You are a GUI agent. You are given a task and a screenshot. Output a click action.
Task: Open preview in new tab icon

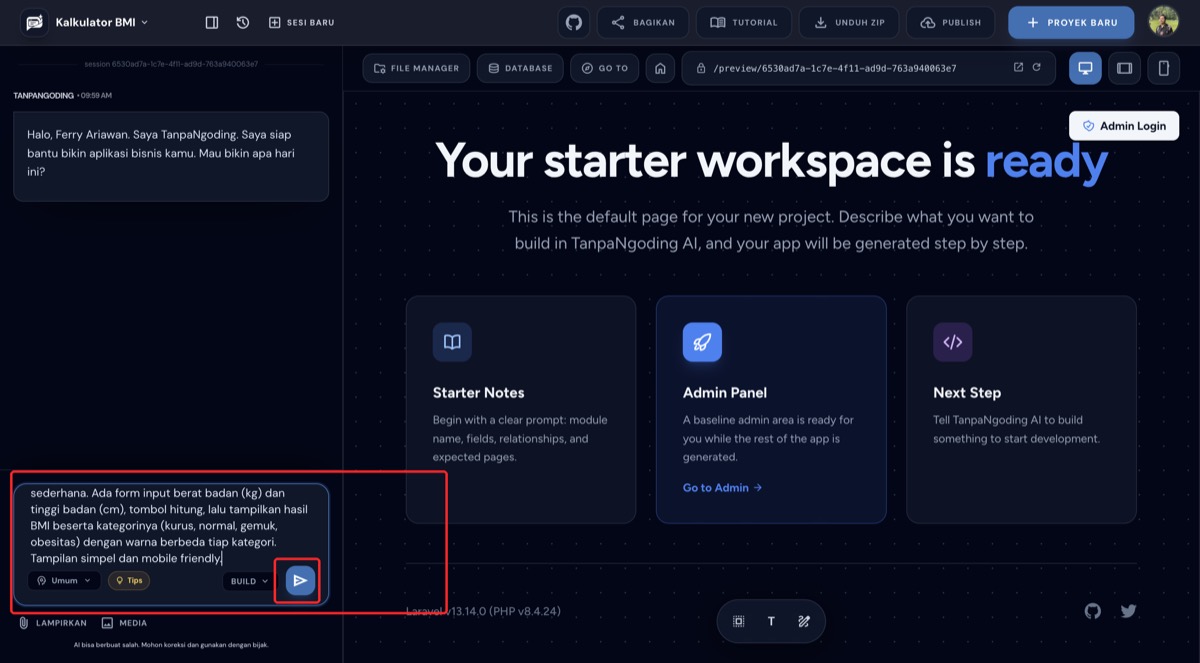[x=1018, y=68]
